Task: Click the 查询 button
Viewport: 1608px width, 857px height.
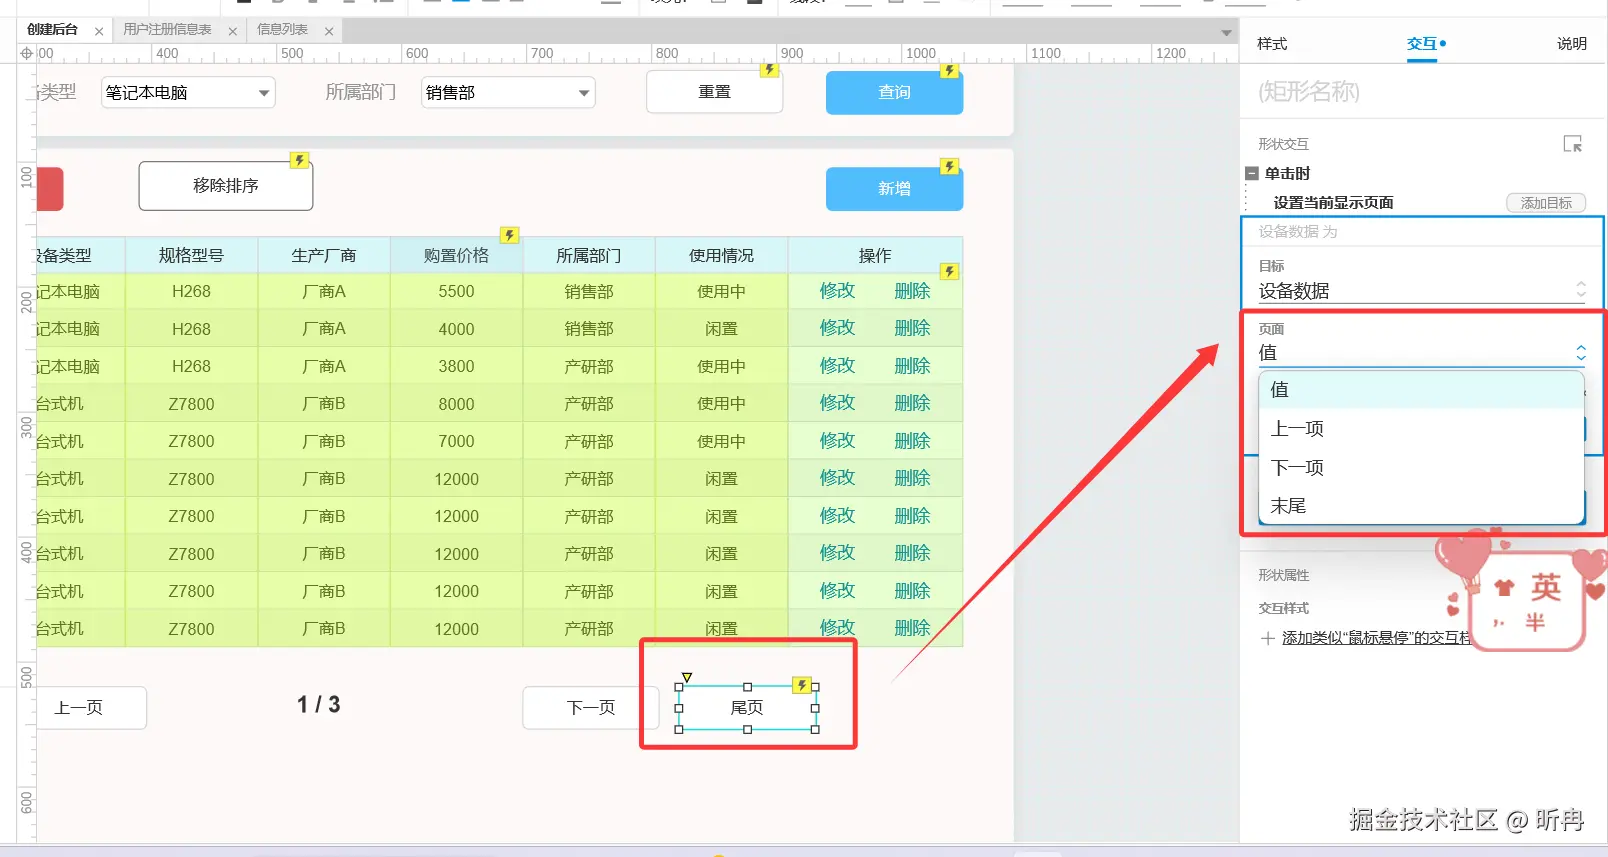Action: [x=894, y=92]
